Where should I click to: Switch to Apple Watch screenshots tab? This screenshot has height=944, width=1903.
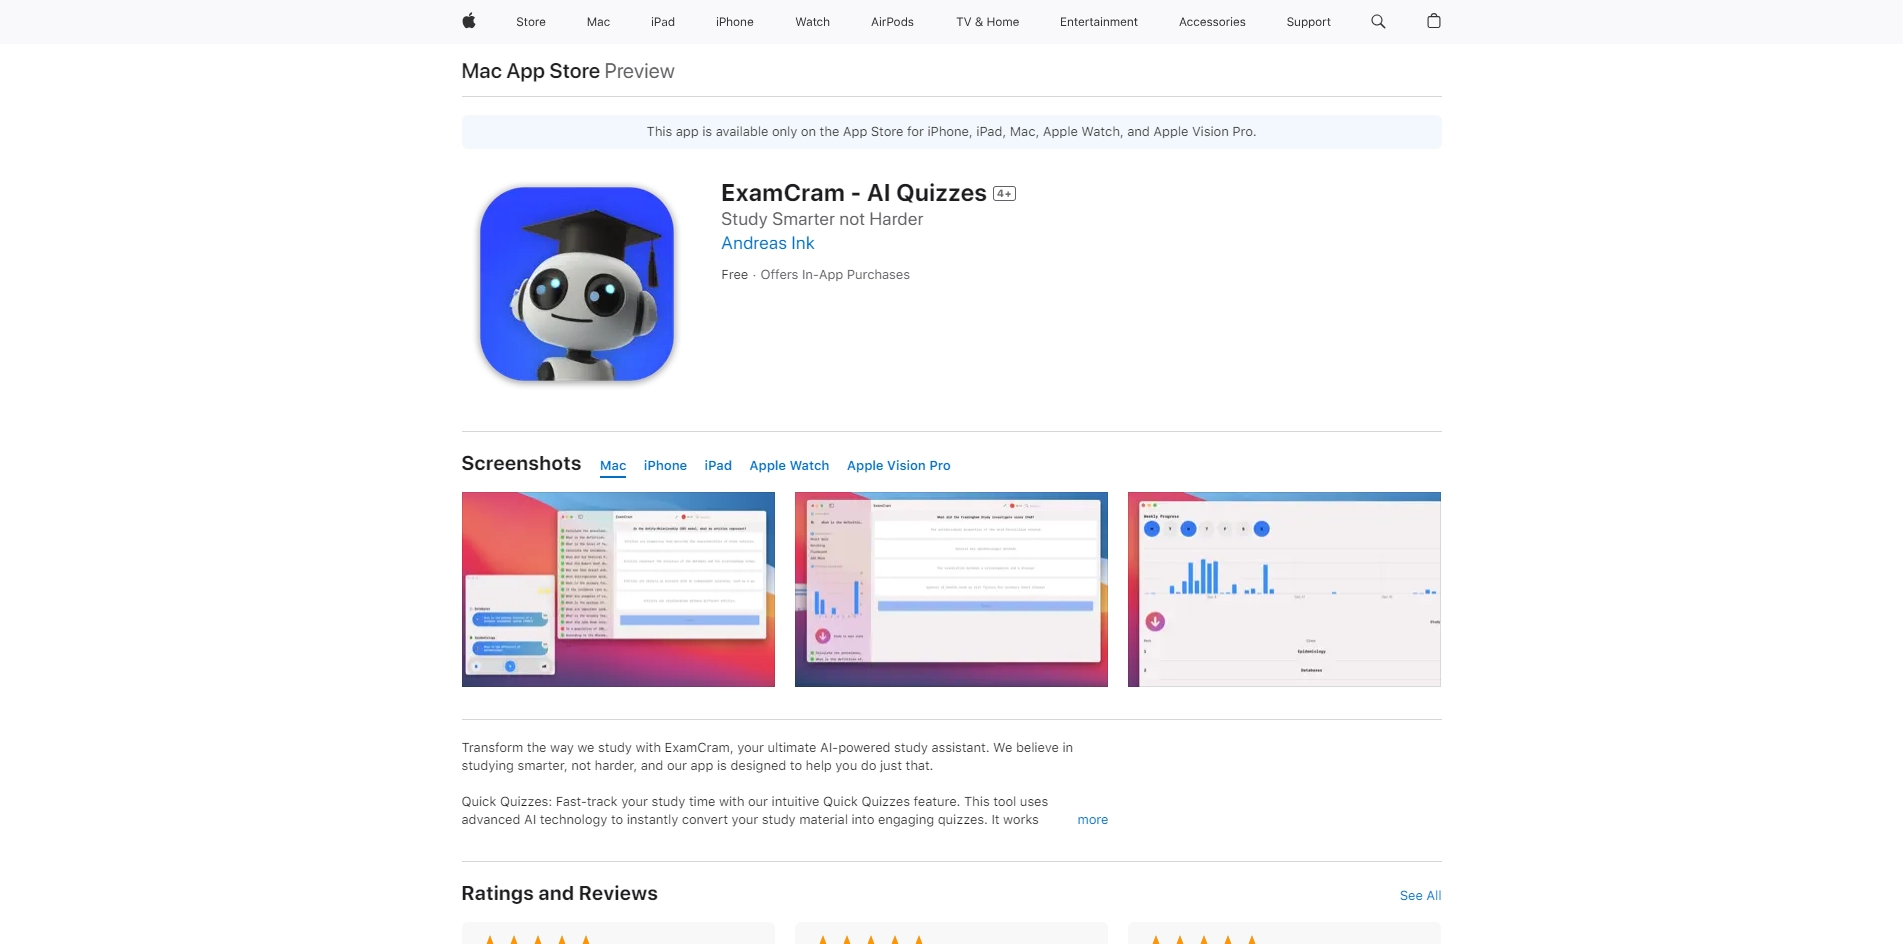click(789, 466)
